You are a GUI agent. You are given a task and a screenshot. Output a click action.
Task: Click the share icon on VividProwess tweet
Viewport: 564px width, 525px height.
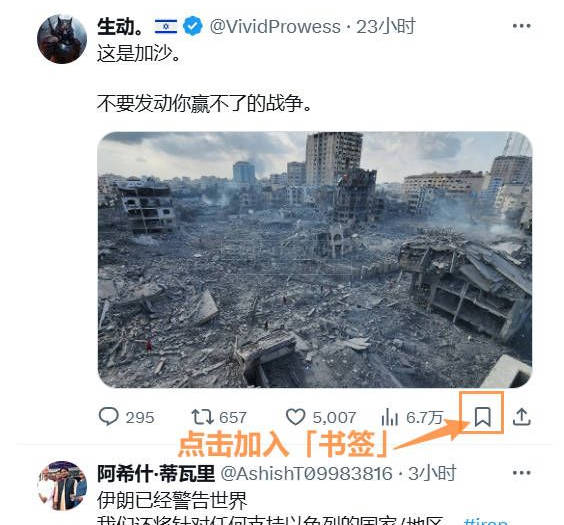point(522,417)
